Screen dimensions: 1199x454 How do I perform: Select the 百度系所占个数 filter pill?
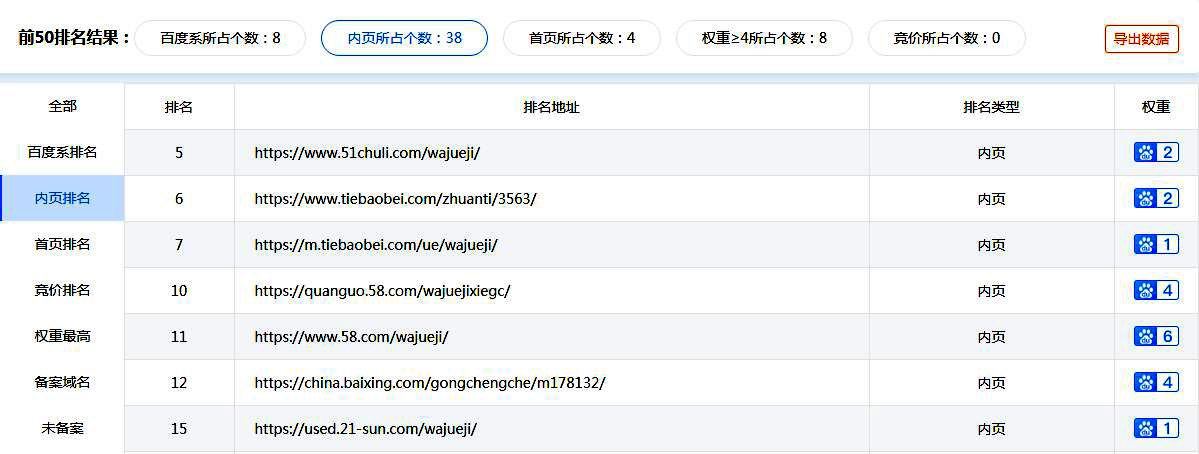coord(220,38)
